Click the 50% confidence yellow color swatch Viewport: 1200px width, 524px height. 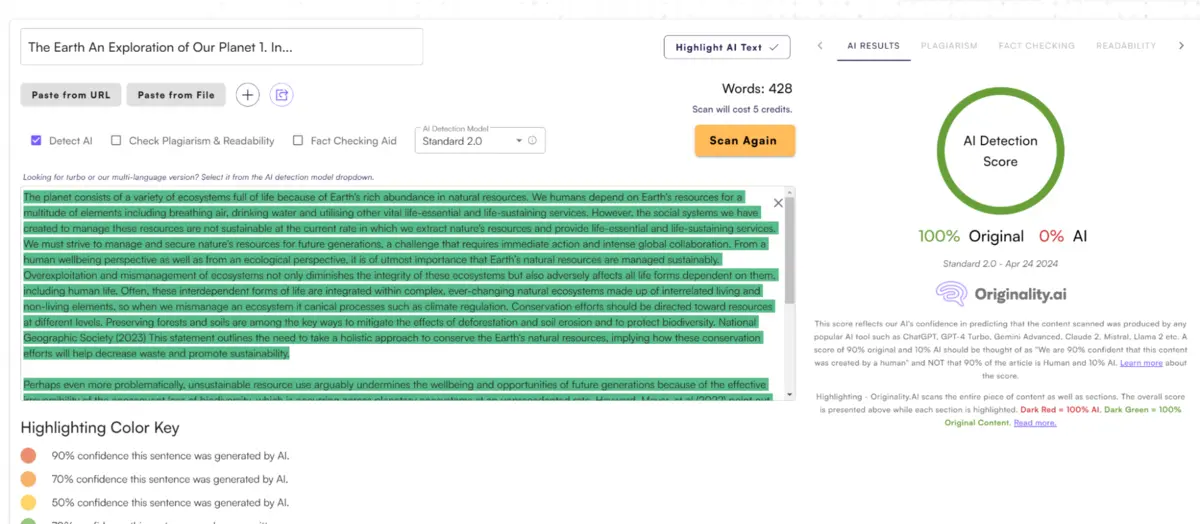(x=28, y=503)
